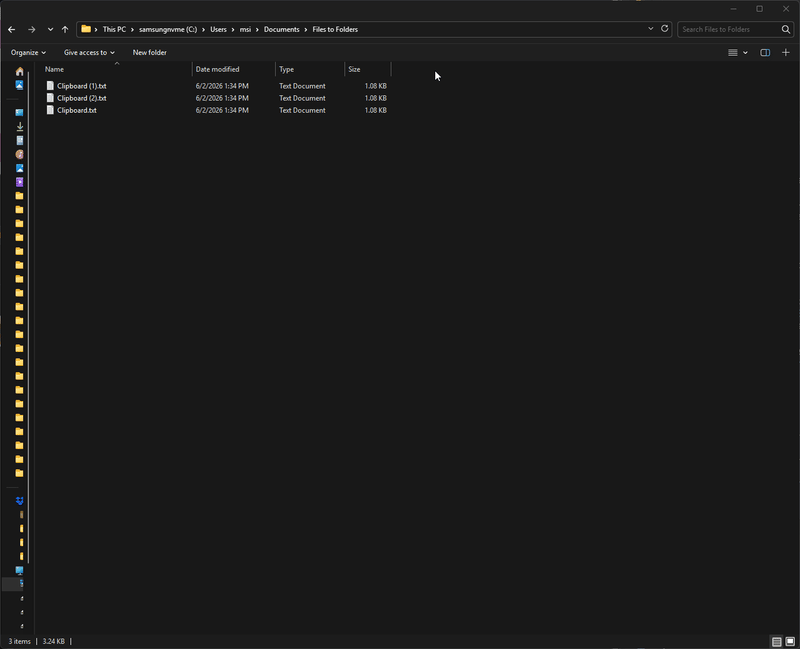Go up one folder level arrow

(x=65, y=30)
